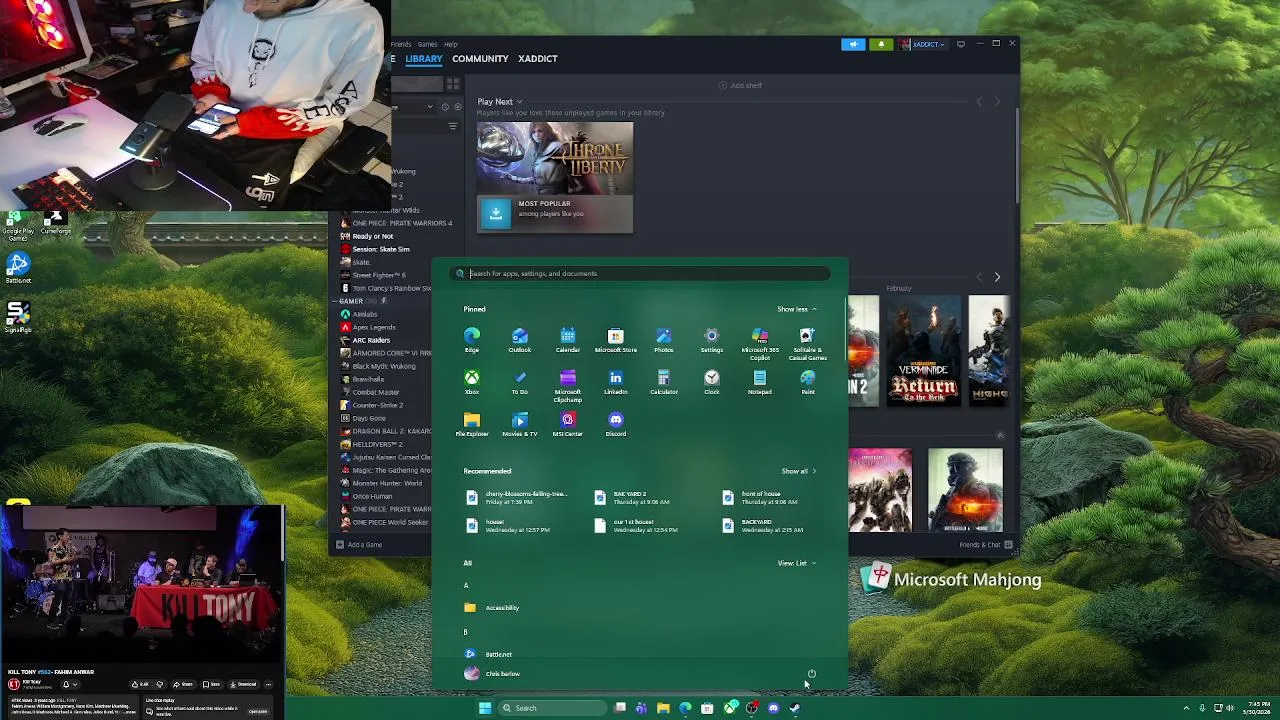Open the Paint app
The image size is (1280, 720).
tap(808, 382)
